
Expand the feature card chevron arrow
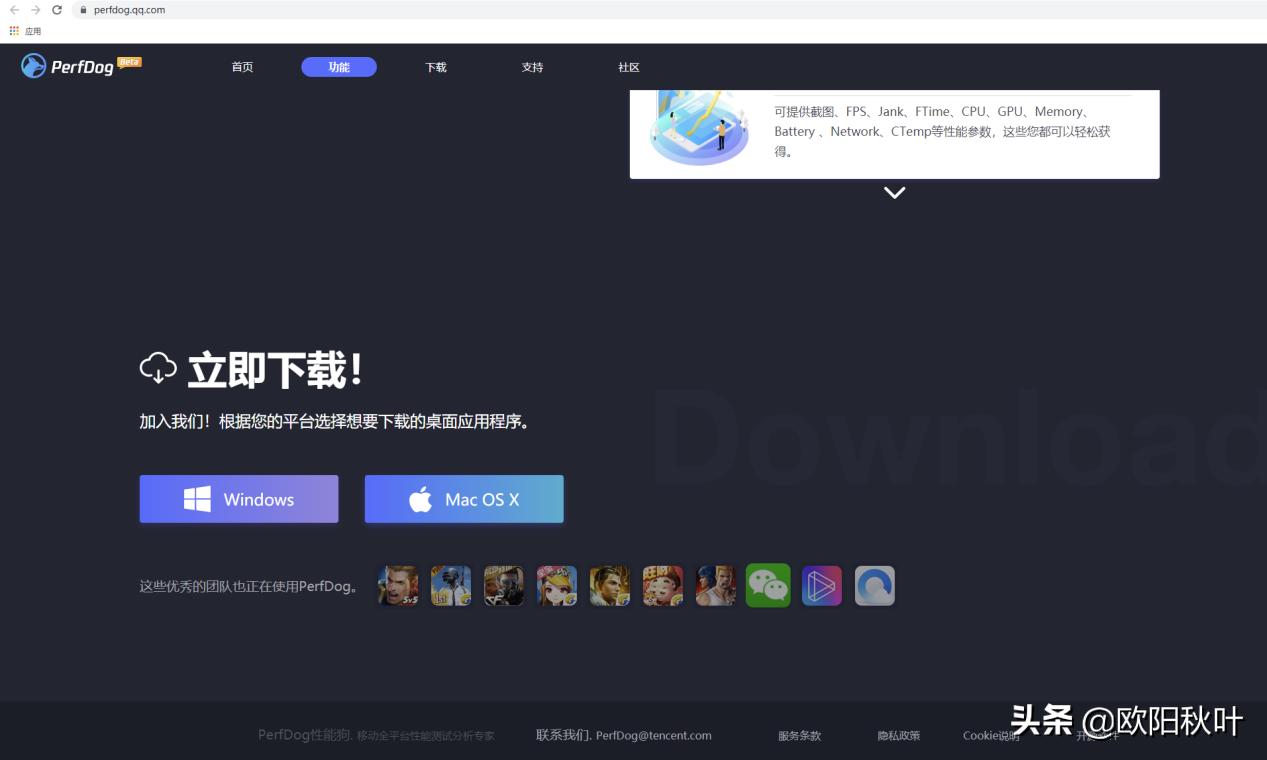[x=894, y=192]
